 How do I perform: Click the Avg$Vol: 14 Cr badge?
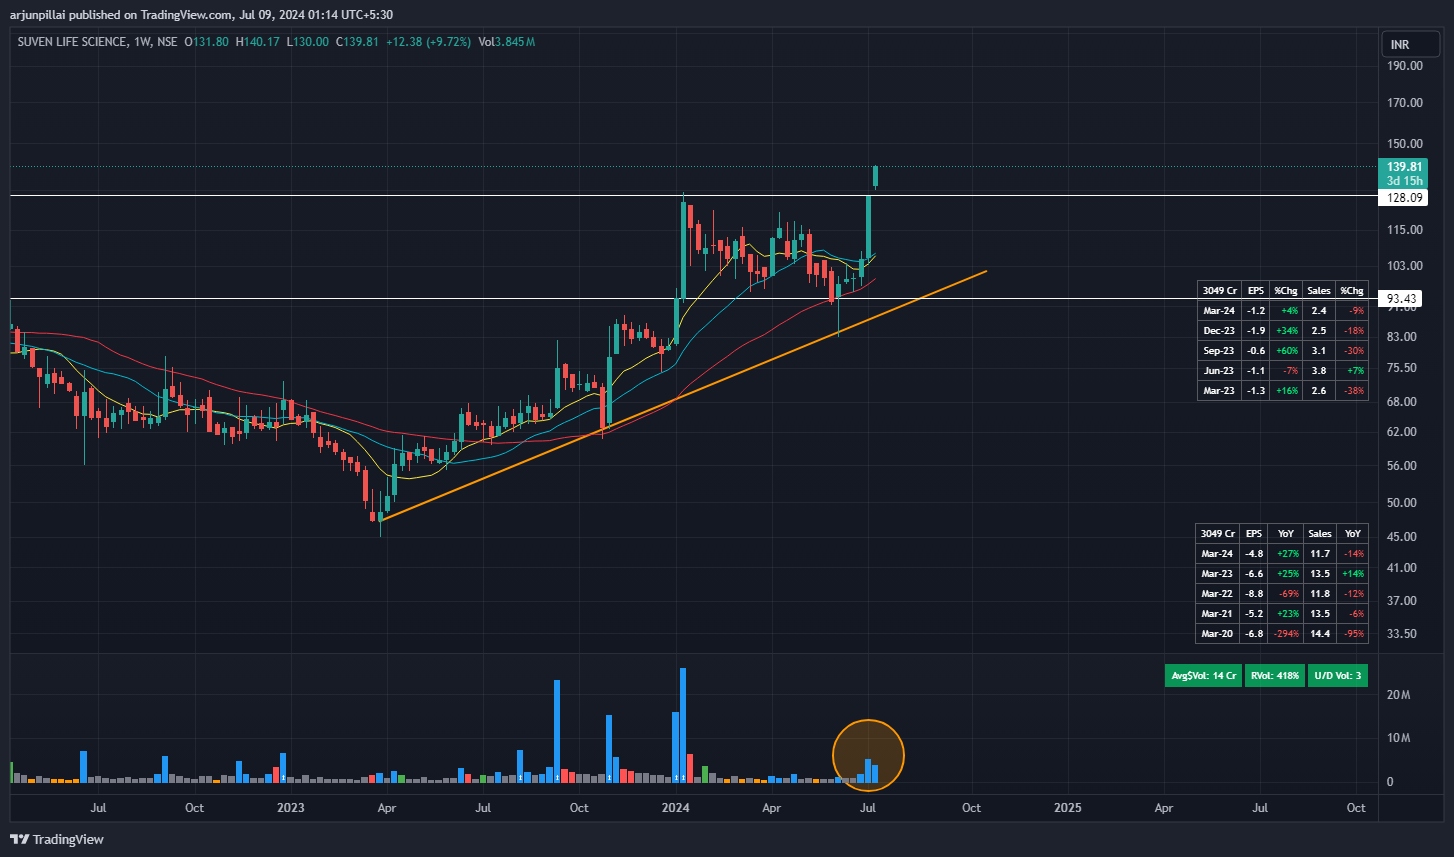1204,676
